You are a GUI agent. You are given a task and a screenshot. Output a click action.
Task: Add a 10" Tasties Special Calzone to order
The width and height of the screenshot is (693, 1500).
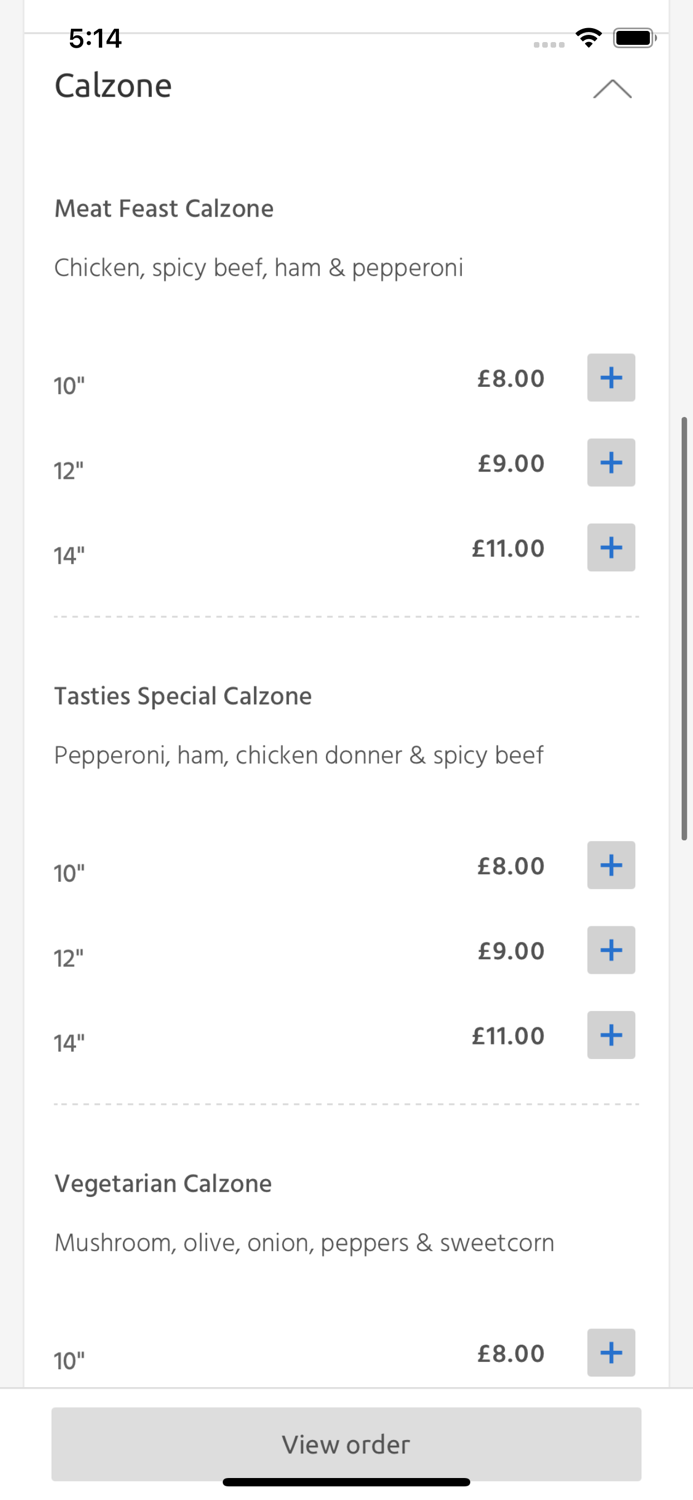611,865
